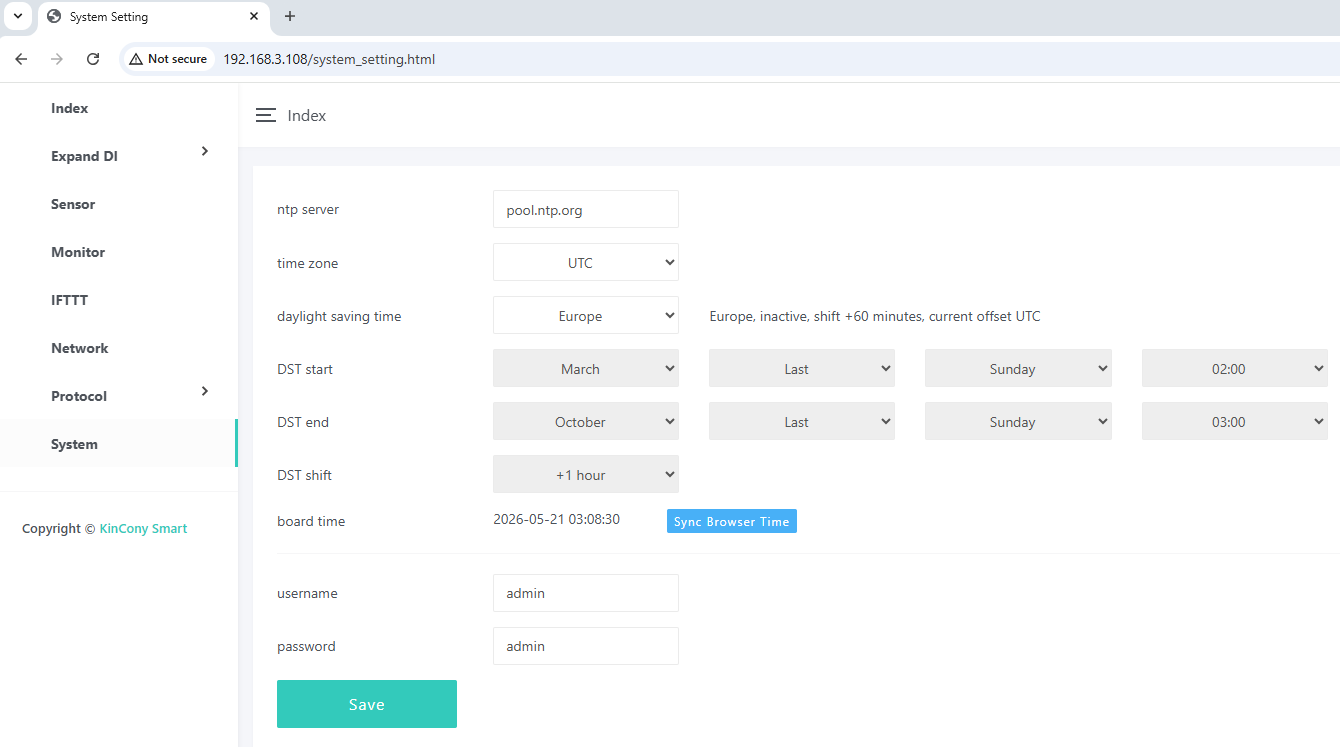Screen dimensions: 1340x747
Task: Click the 'time zone' label
Action: (308, 263)
